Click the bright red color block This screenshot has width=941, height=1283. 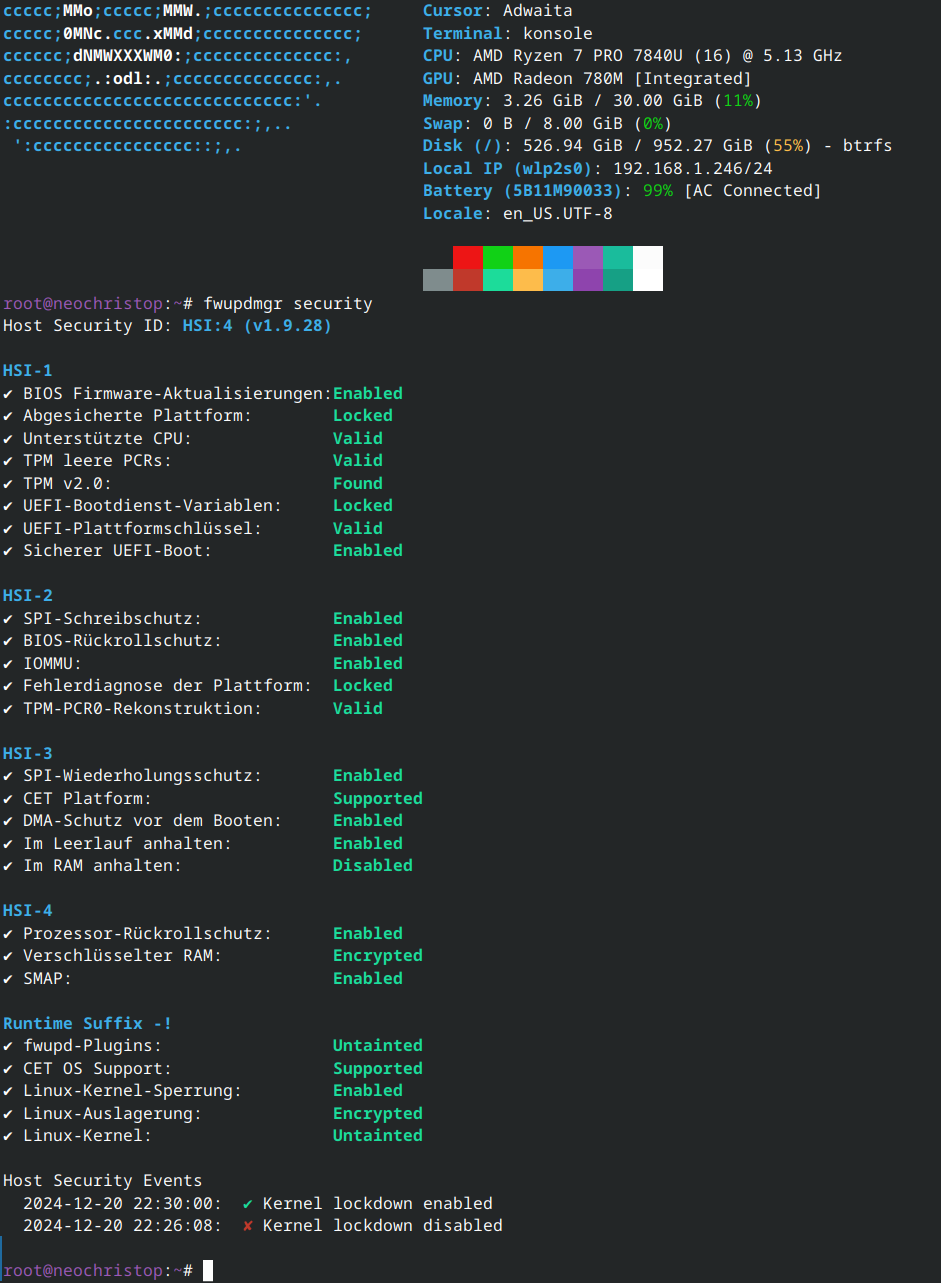pyautogui.click(x=467, y=257)
